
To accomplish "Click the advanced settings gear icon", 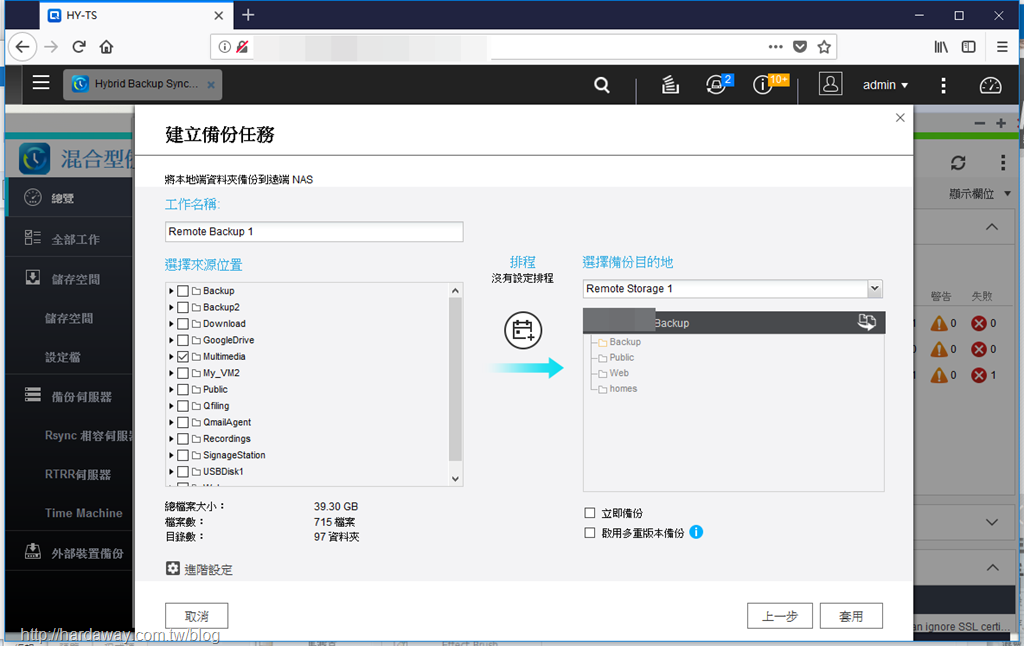I will pos(172,568).
